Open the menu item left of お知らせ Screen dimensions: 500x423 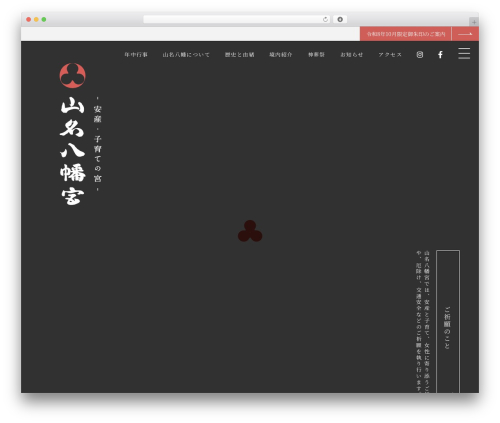316,55
